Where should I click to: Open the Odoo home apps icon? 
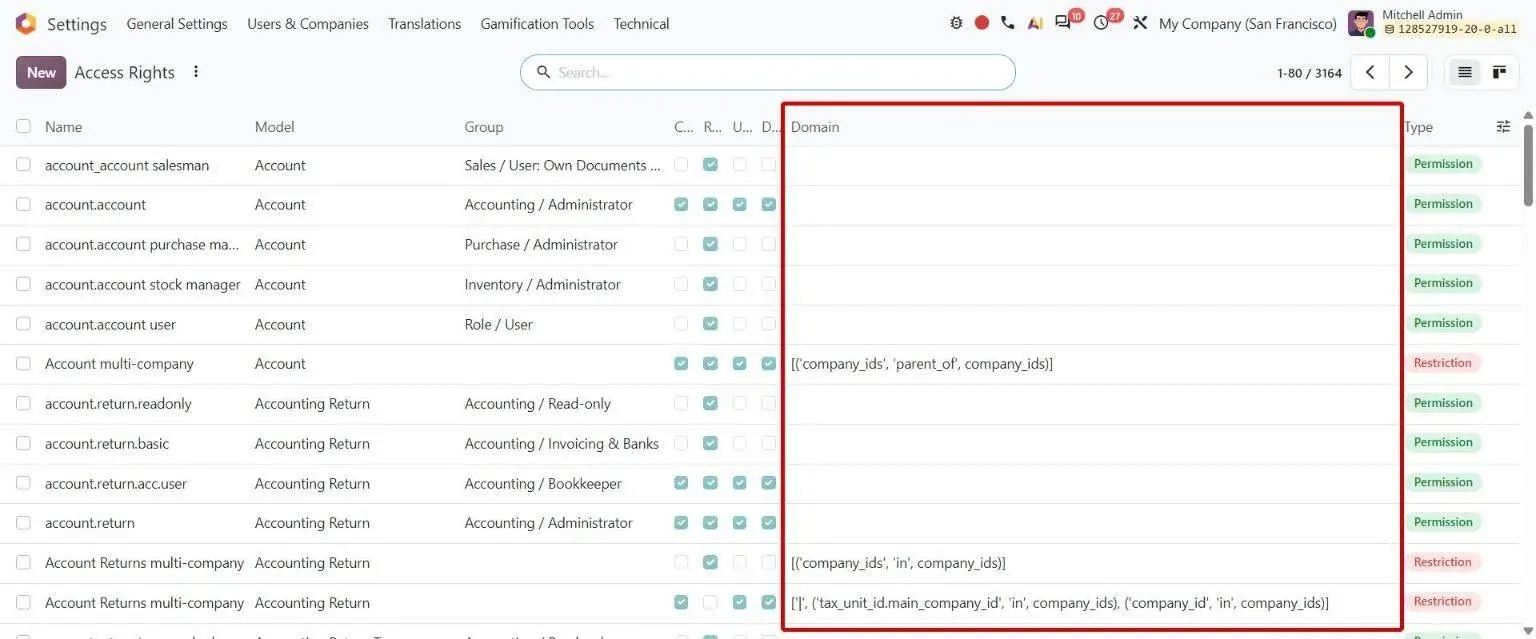point(26,23)
